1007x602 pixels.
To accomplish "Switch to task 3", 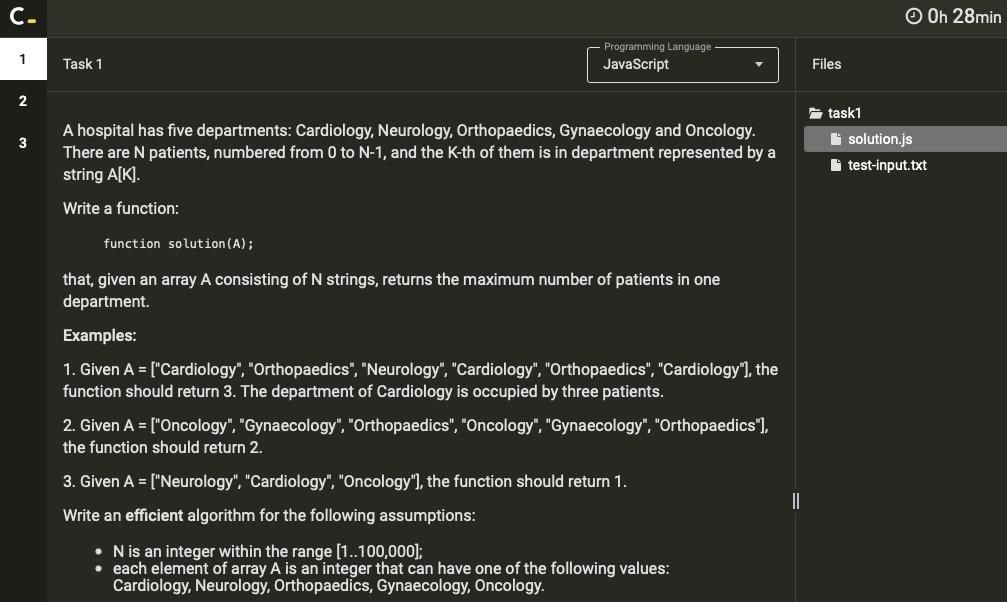I will click(22, 142).
